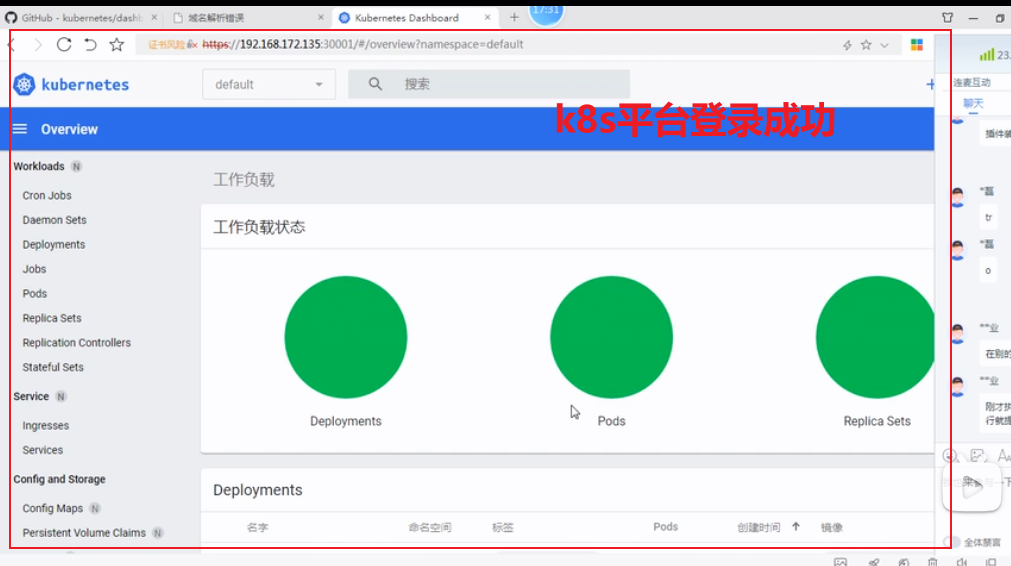Open Replication Controllers in sidebar
Image resolution: width=1011 pixels, height=566 pixels.
[x=77, y=342]
